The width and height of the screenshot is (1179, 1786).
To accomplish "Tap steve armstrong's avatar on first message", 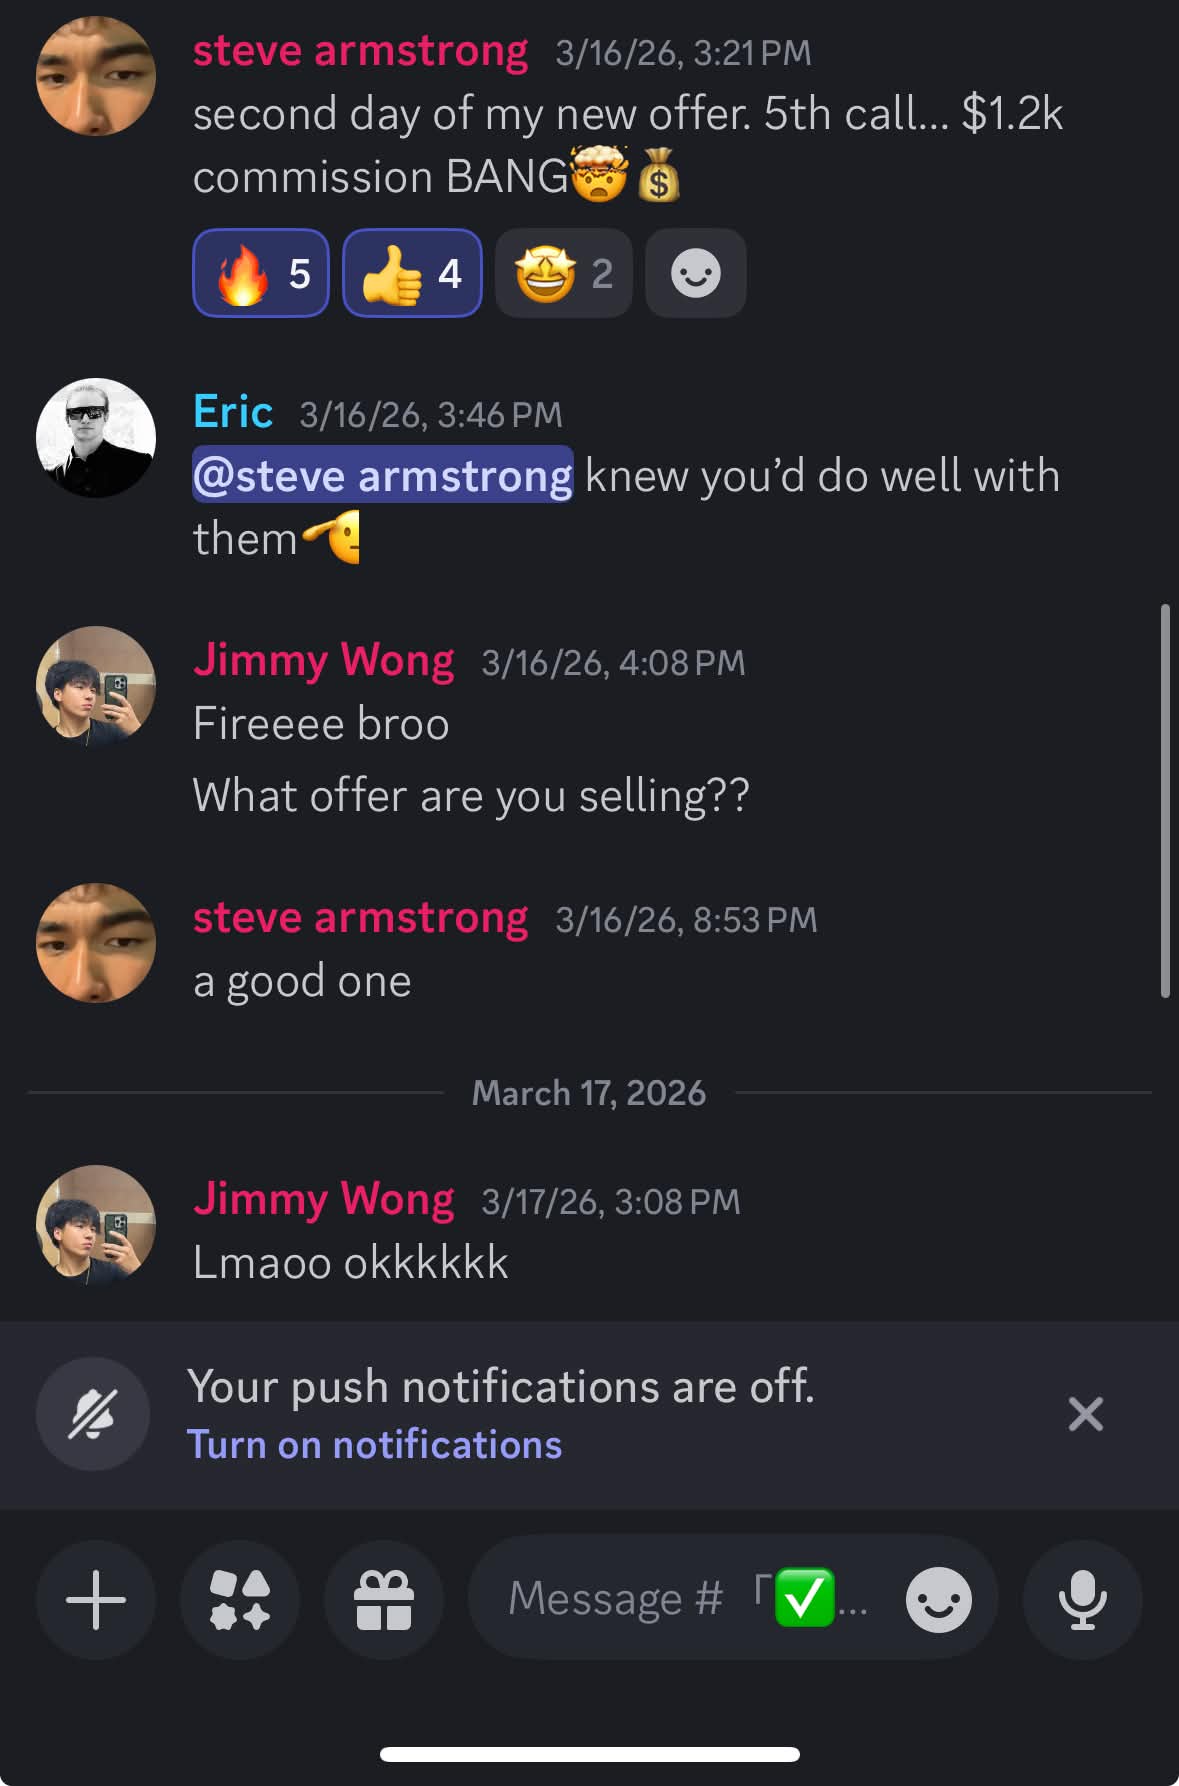I will [x=96, y=76].
